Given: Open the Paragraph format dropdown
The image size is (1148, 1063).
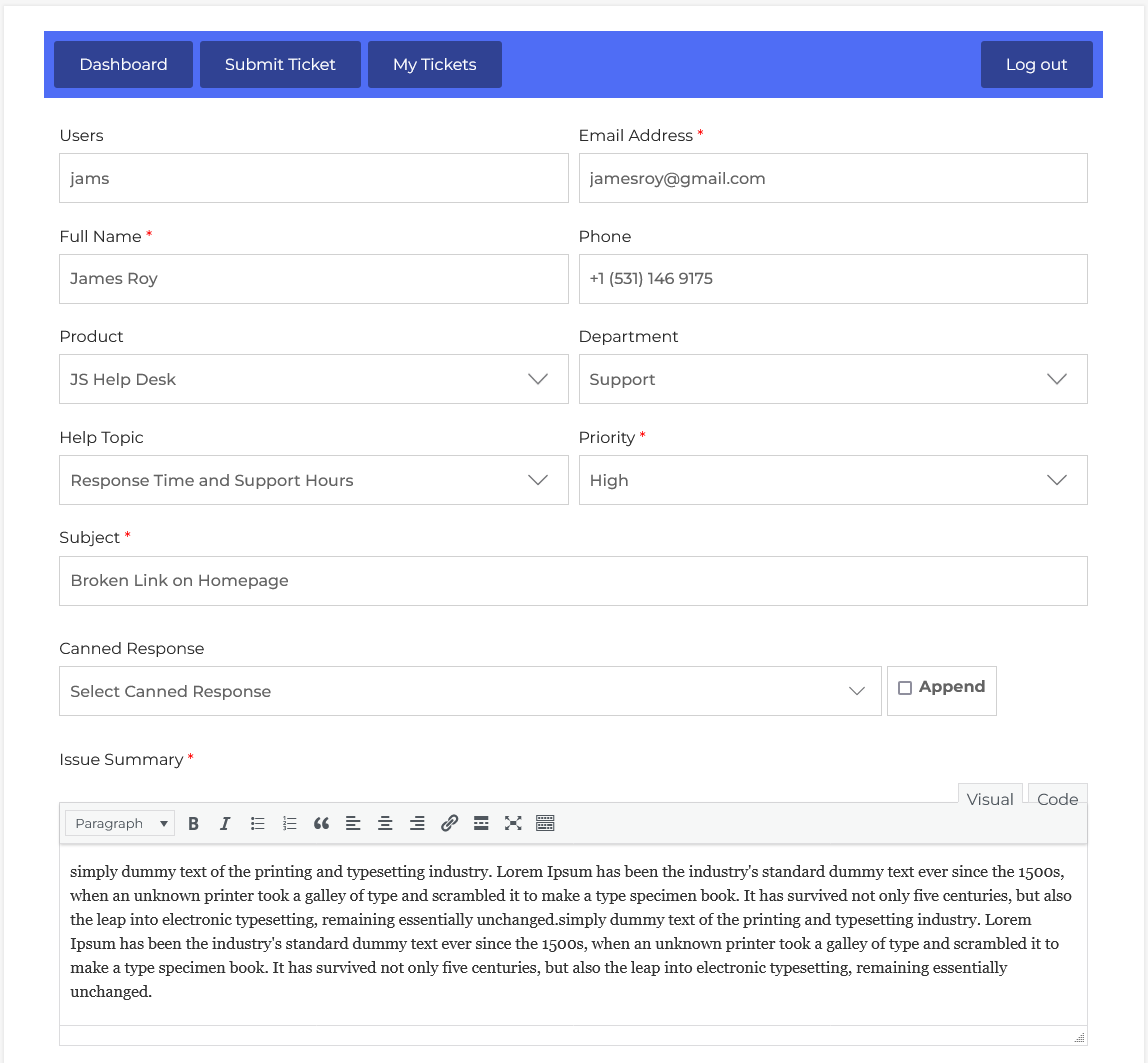Looking at the screenshot, I should (120, 823).
